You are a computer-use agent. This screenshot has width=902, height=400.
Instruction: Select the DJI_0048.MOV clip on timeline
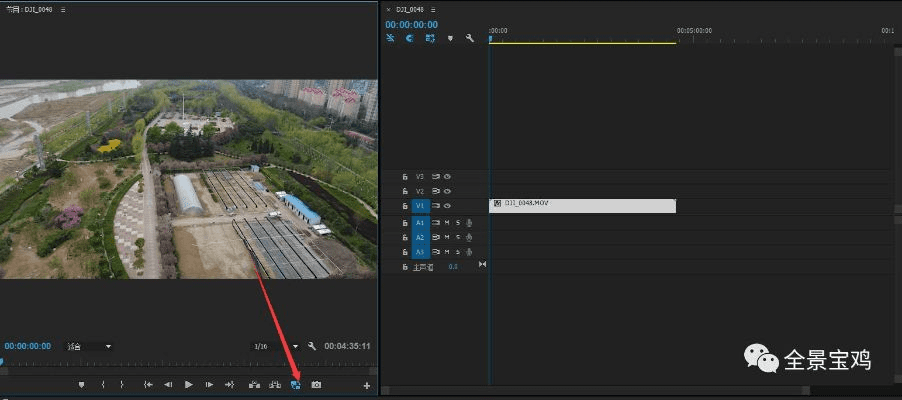(x=582, y=205)
